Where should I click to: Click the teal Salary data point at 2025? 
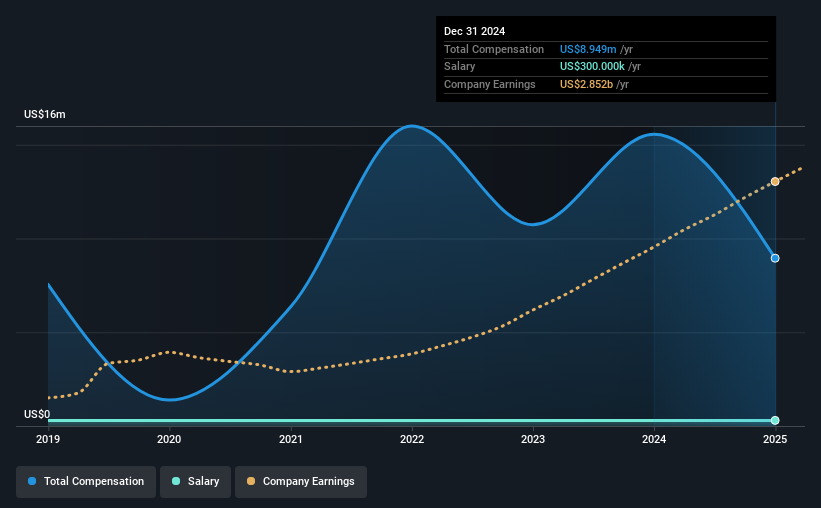(x=775, y=421)
